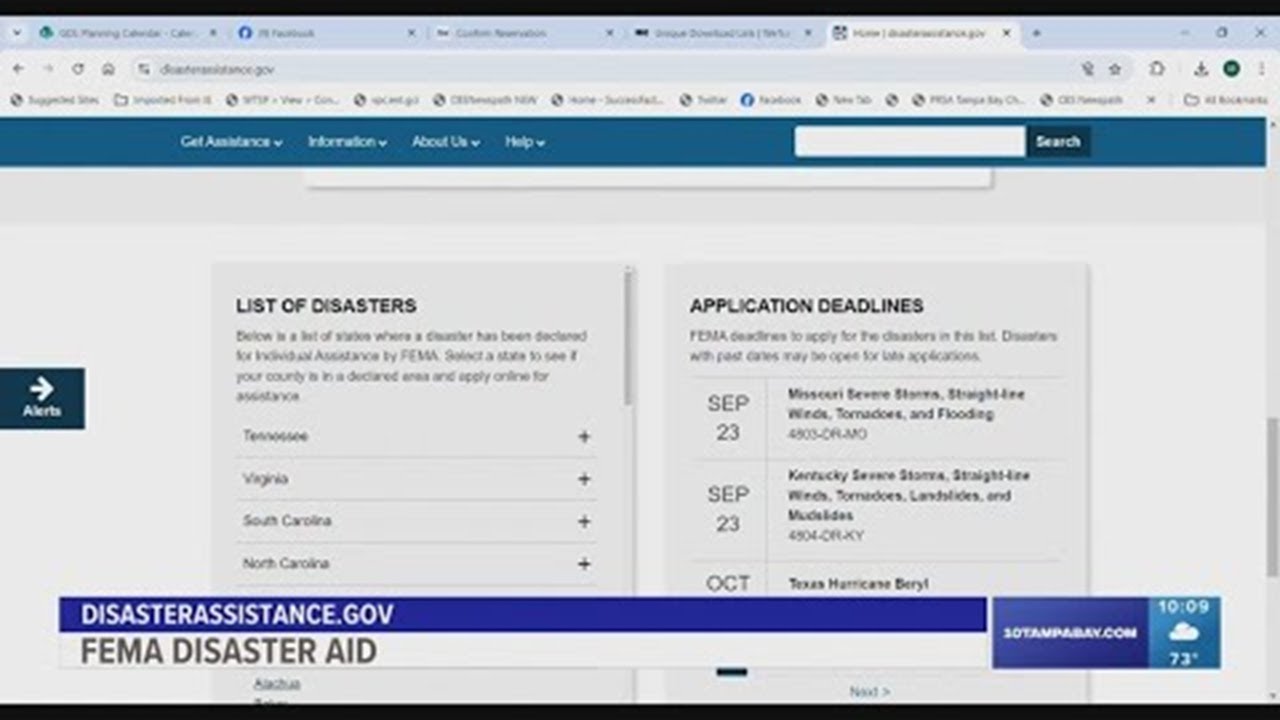
Task: Bookmark this page with the star icon
Action: coord(1115,69)
